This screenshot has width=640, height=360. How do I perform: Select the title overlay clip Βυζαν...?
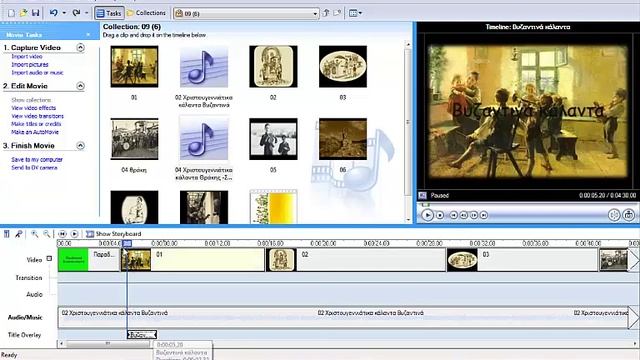point(142,335)
